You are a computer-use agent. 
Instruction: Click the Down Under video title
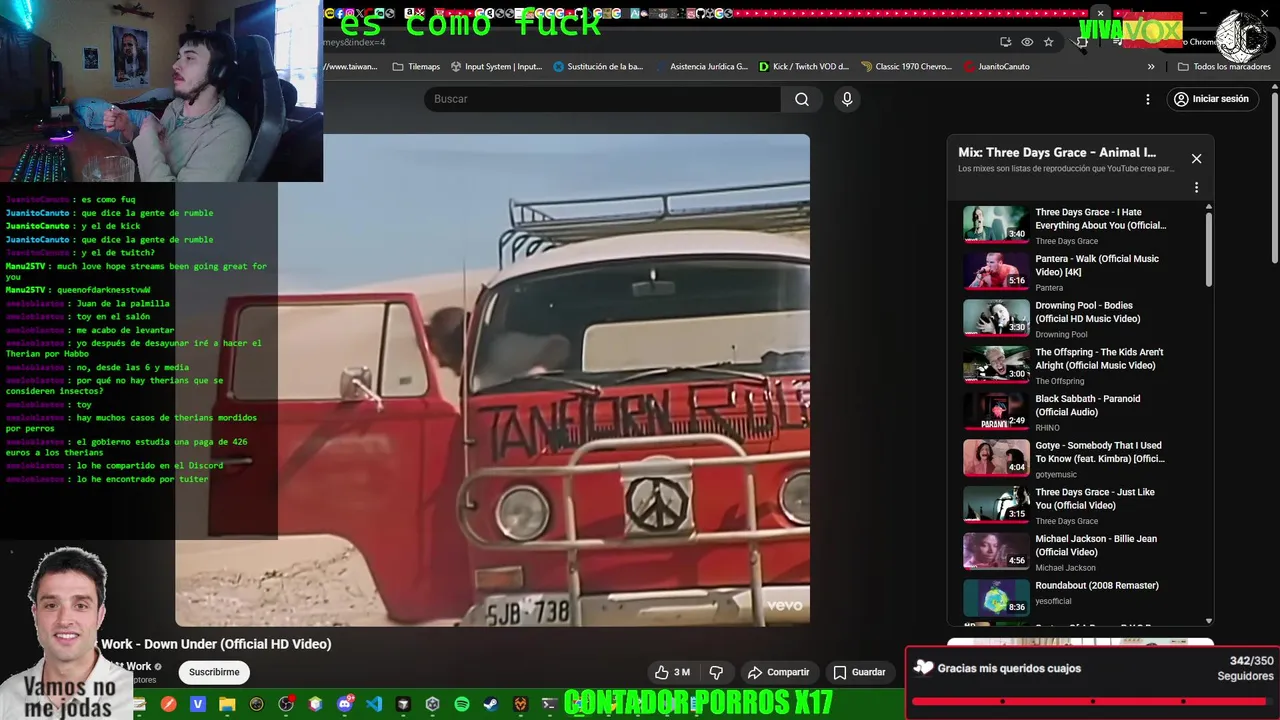coord(216,644)
